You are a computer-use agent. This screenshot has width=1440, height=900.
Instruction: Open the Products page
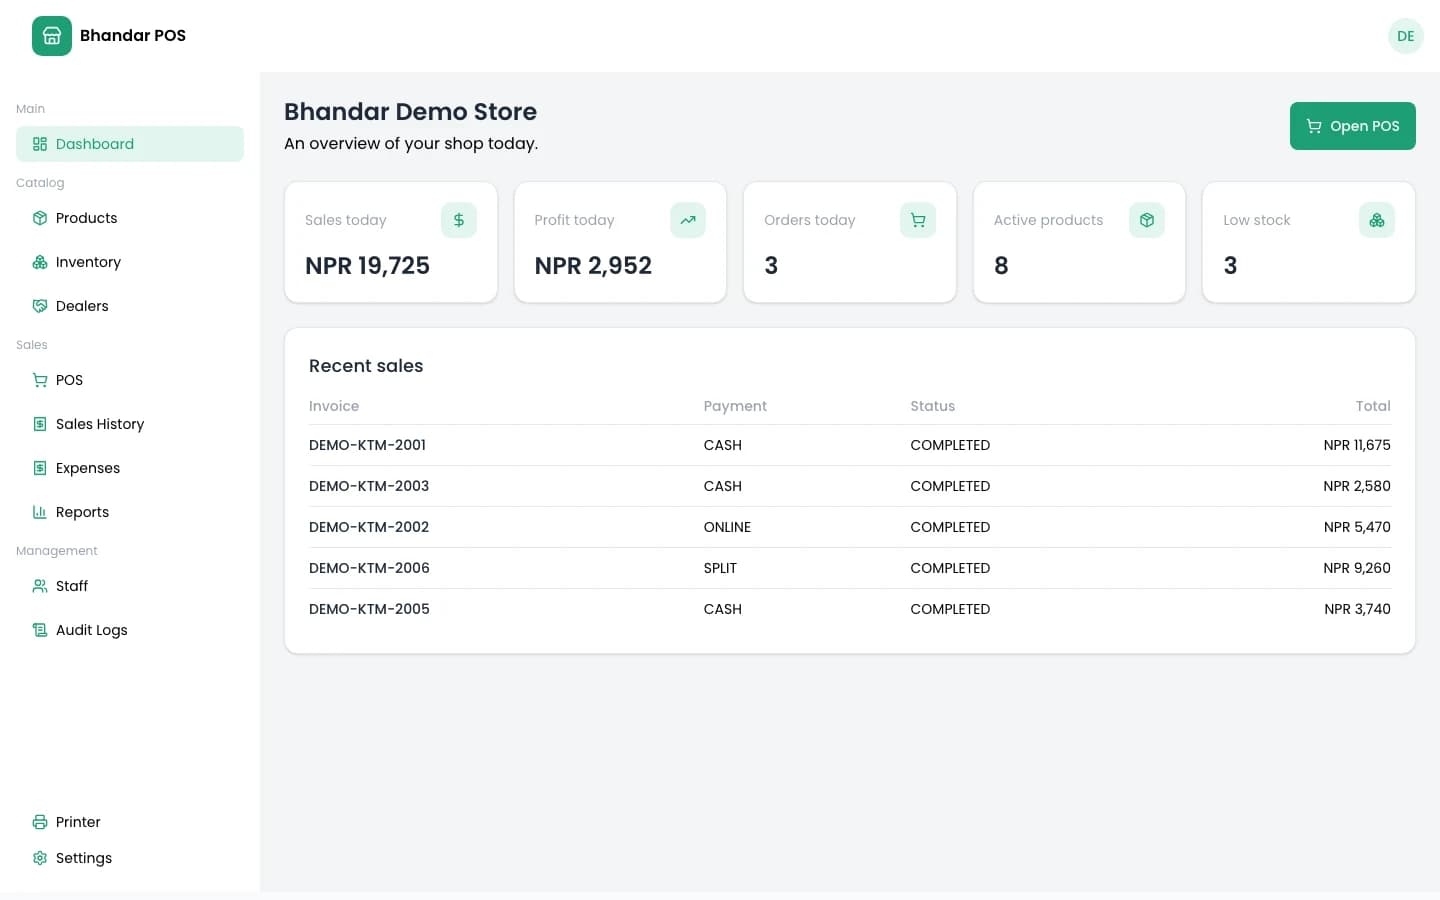[x=130, y=218]
